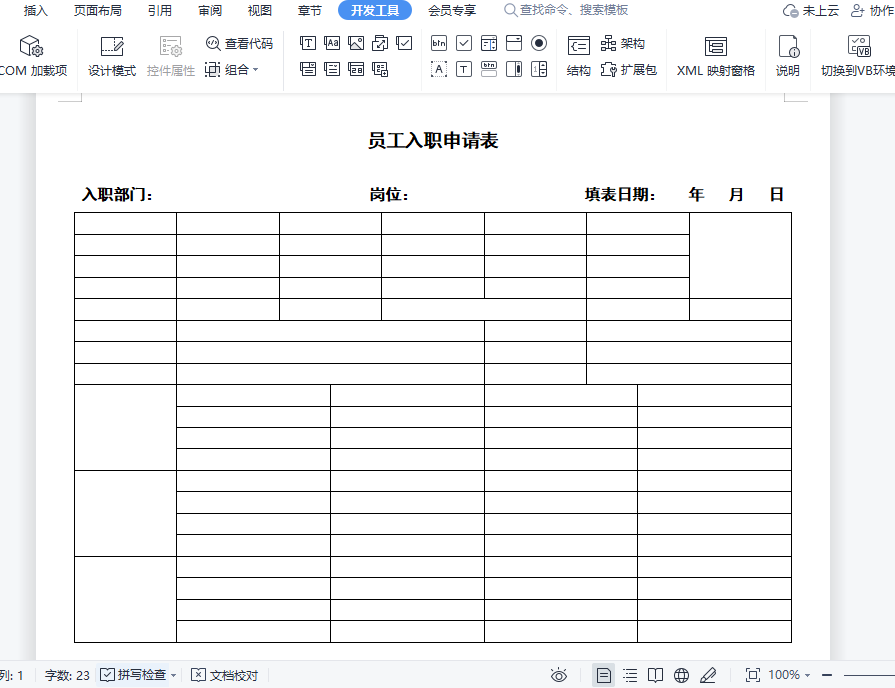Expand Spell Check dropdown arrow
This screenshot has width=895, height=688.
[174, 675]
